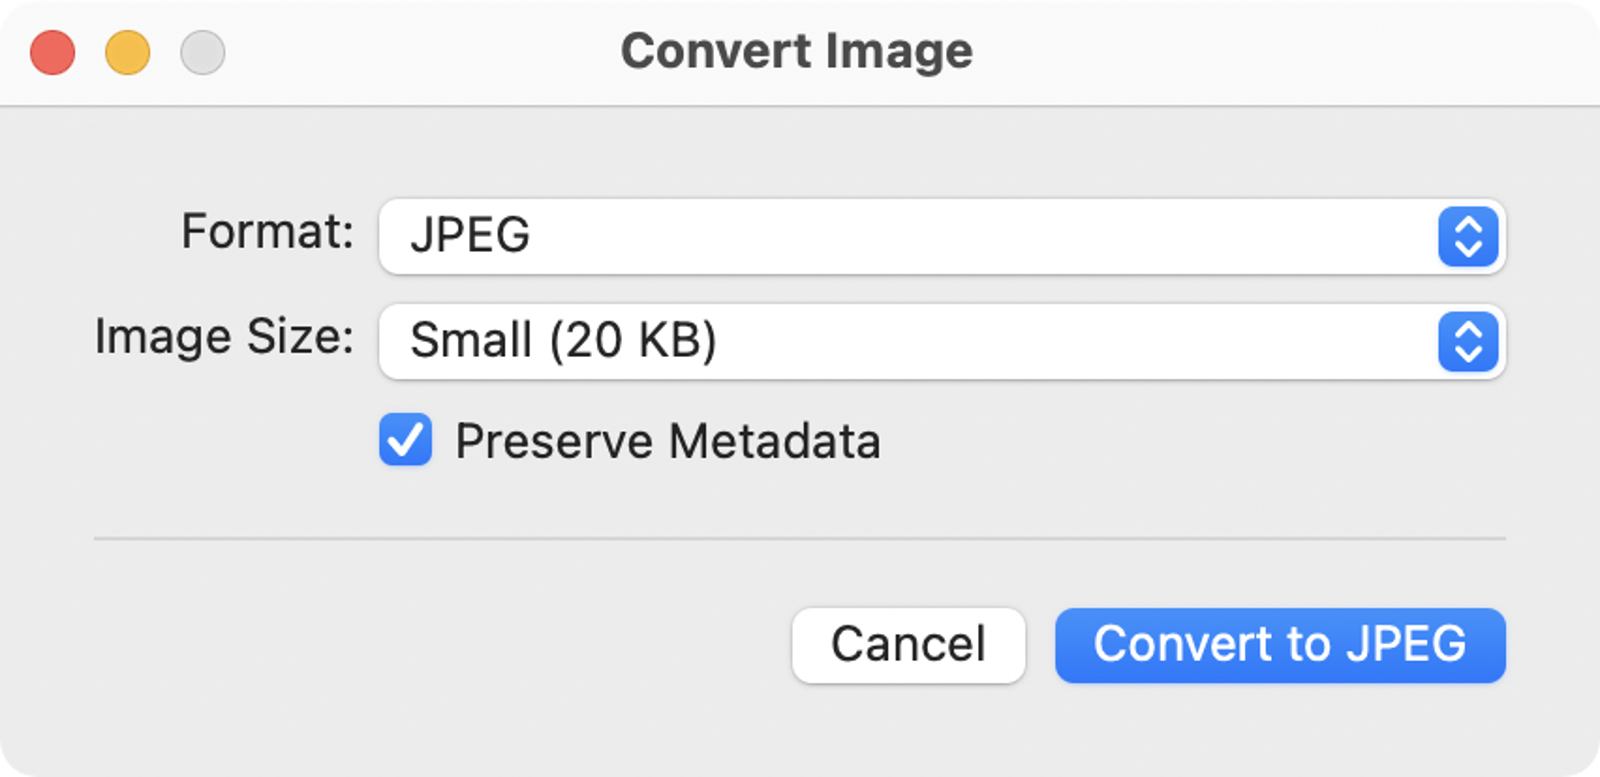Click the Convert Image window title
The height and width of the screenshot is (777, 1600).
(796, 52)
